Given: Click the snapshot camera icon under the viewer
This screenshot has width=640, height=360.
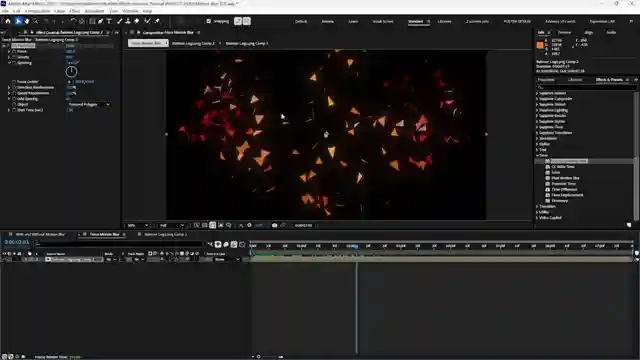Looking at the screenshot, I should (x=274, y=225).
